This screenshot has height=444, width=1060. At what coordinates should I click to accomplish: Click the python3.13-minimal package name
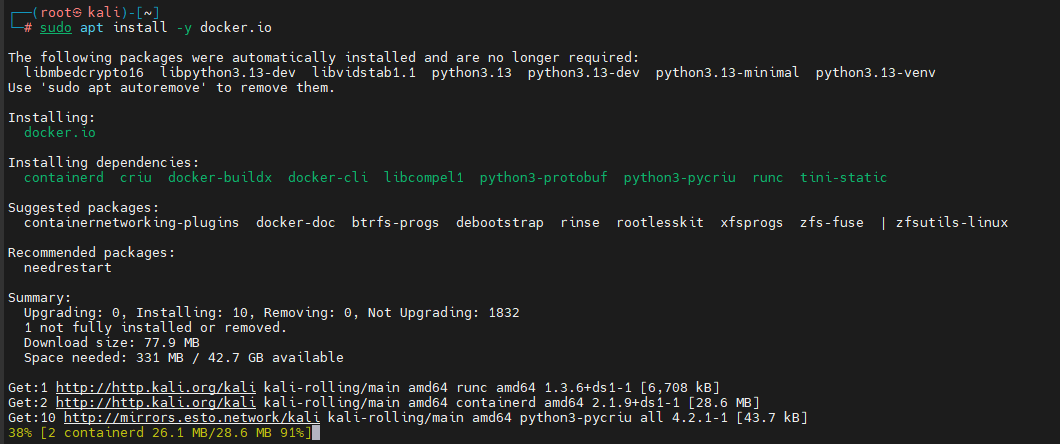coord(727,72)
